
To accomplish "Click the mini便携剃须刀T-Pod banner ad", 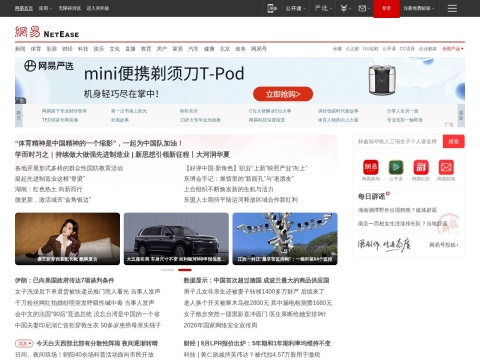I will 240,80.
